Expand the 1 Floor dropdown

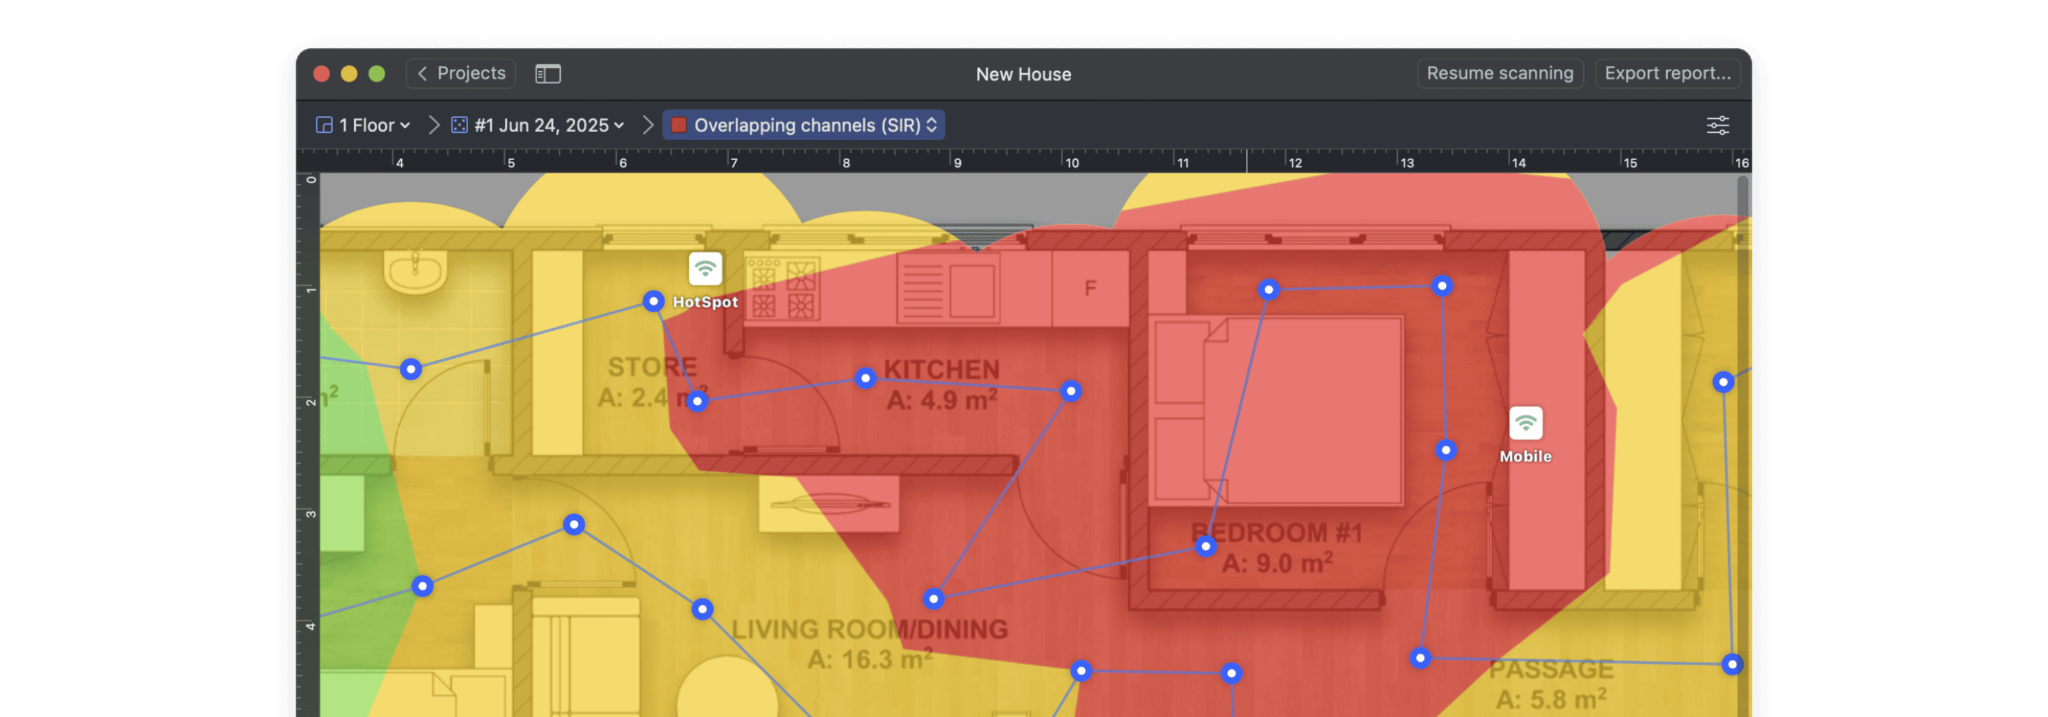click(375, 125)
